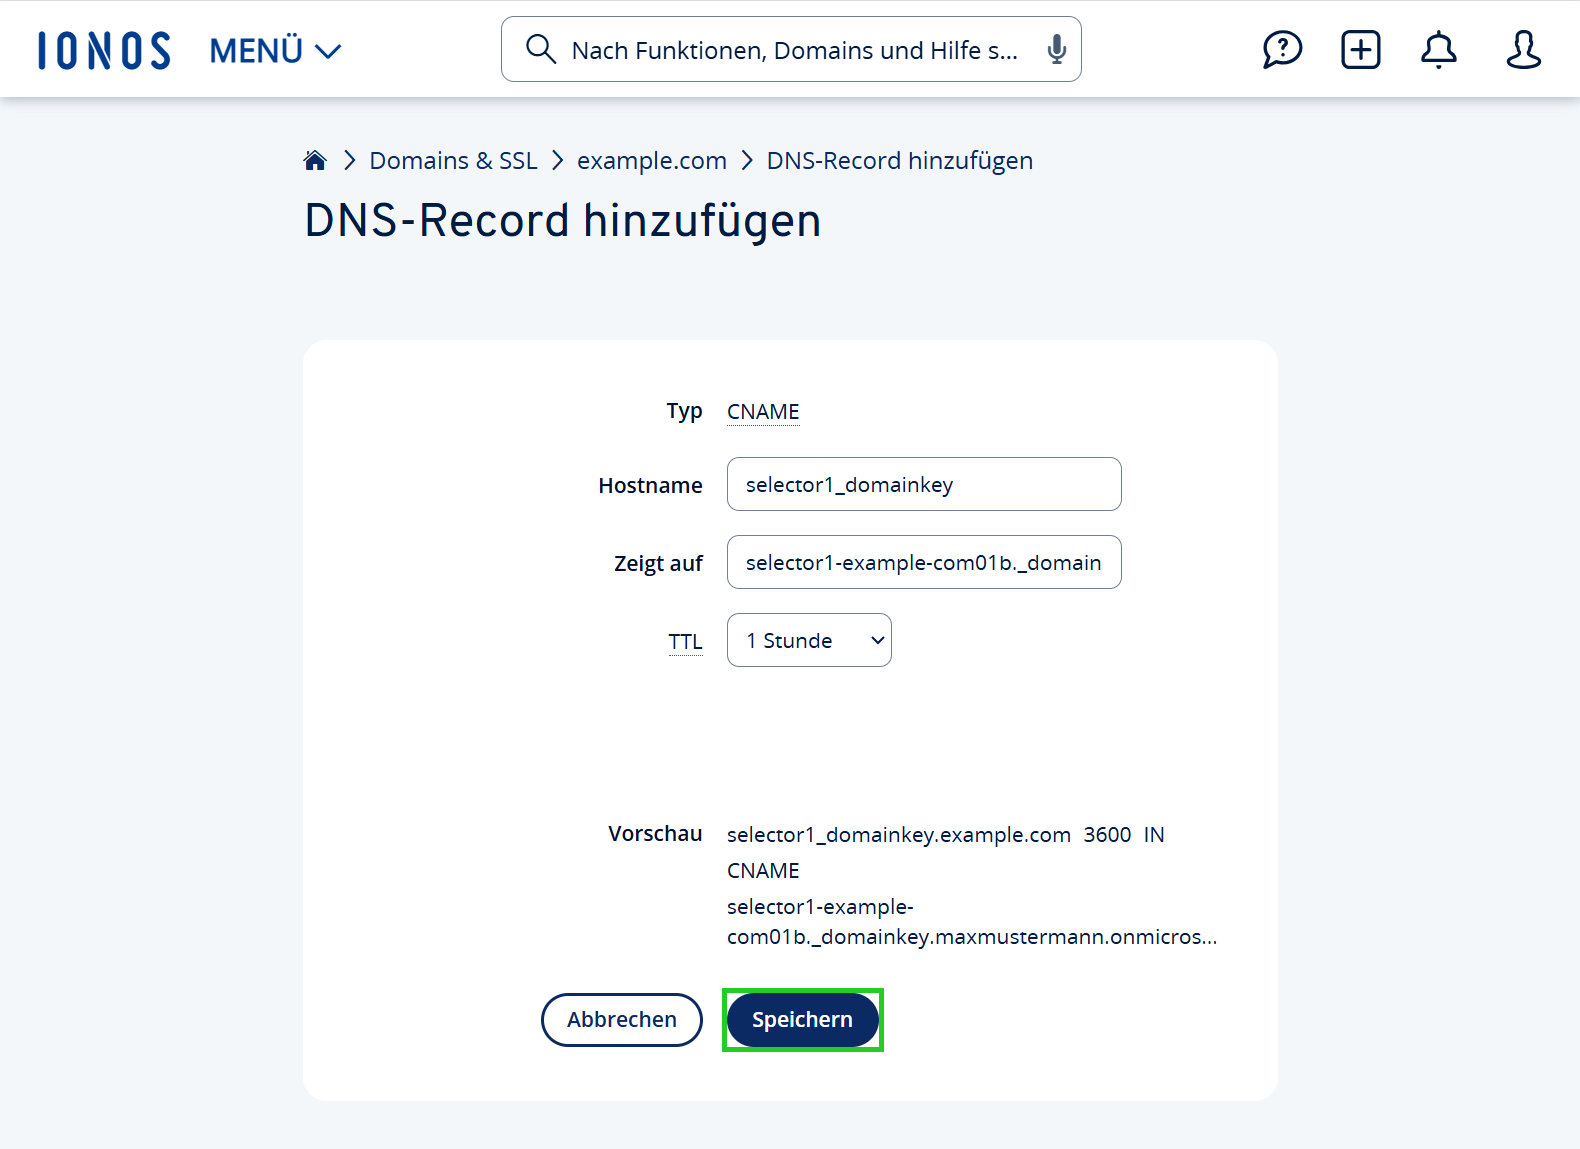The image size is (1580, 1149).
Task: Click the Vorschau label
Action: pyautogui.click(x=655, y=834)
